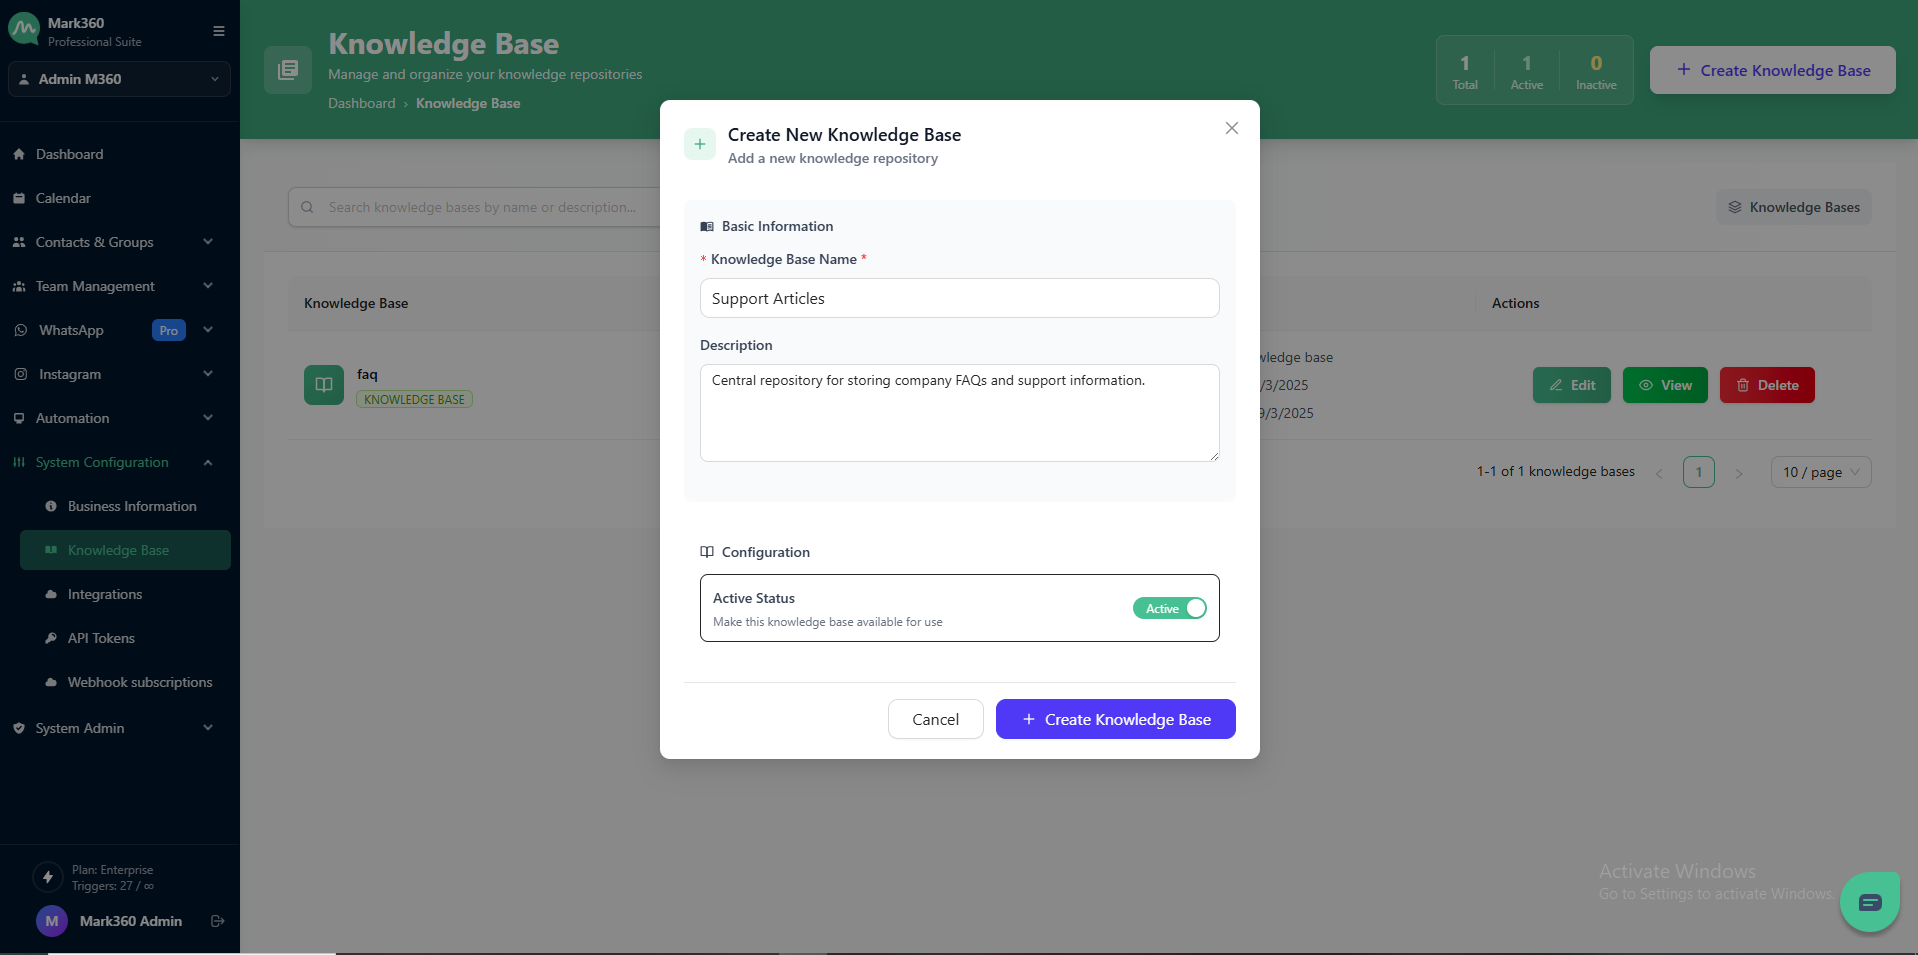The height and width of the screenshot is (955, 1918).
Task: Click the Knowledge Base Name input field
Action: pos(959,298)
